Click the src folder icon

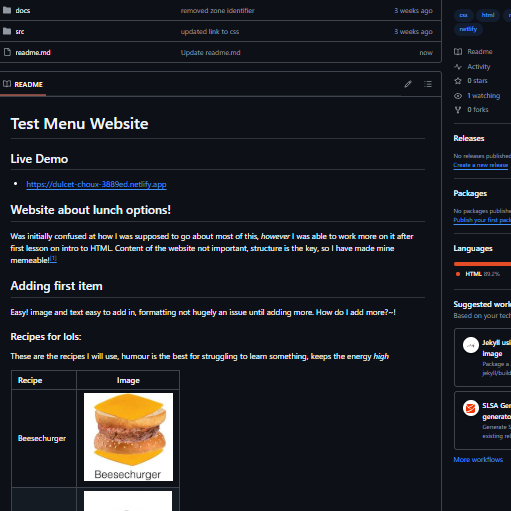7,31
